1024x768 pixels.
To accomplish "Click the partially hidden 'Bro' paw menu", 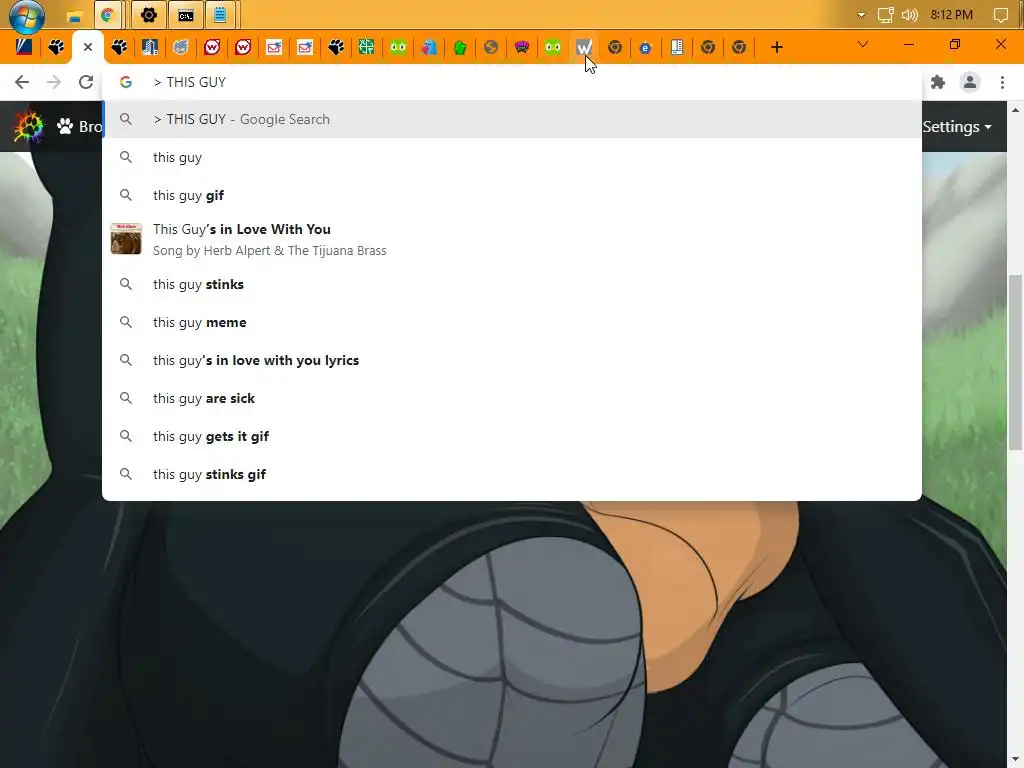I will pos(79,127).
